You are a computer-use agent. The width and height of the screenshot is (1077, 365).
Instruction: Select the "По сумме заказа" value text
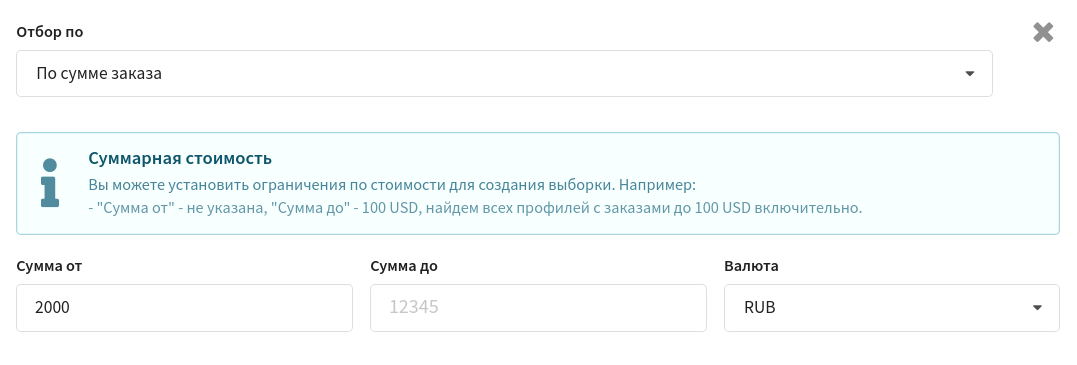99,74
